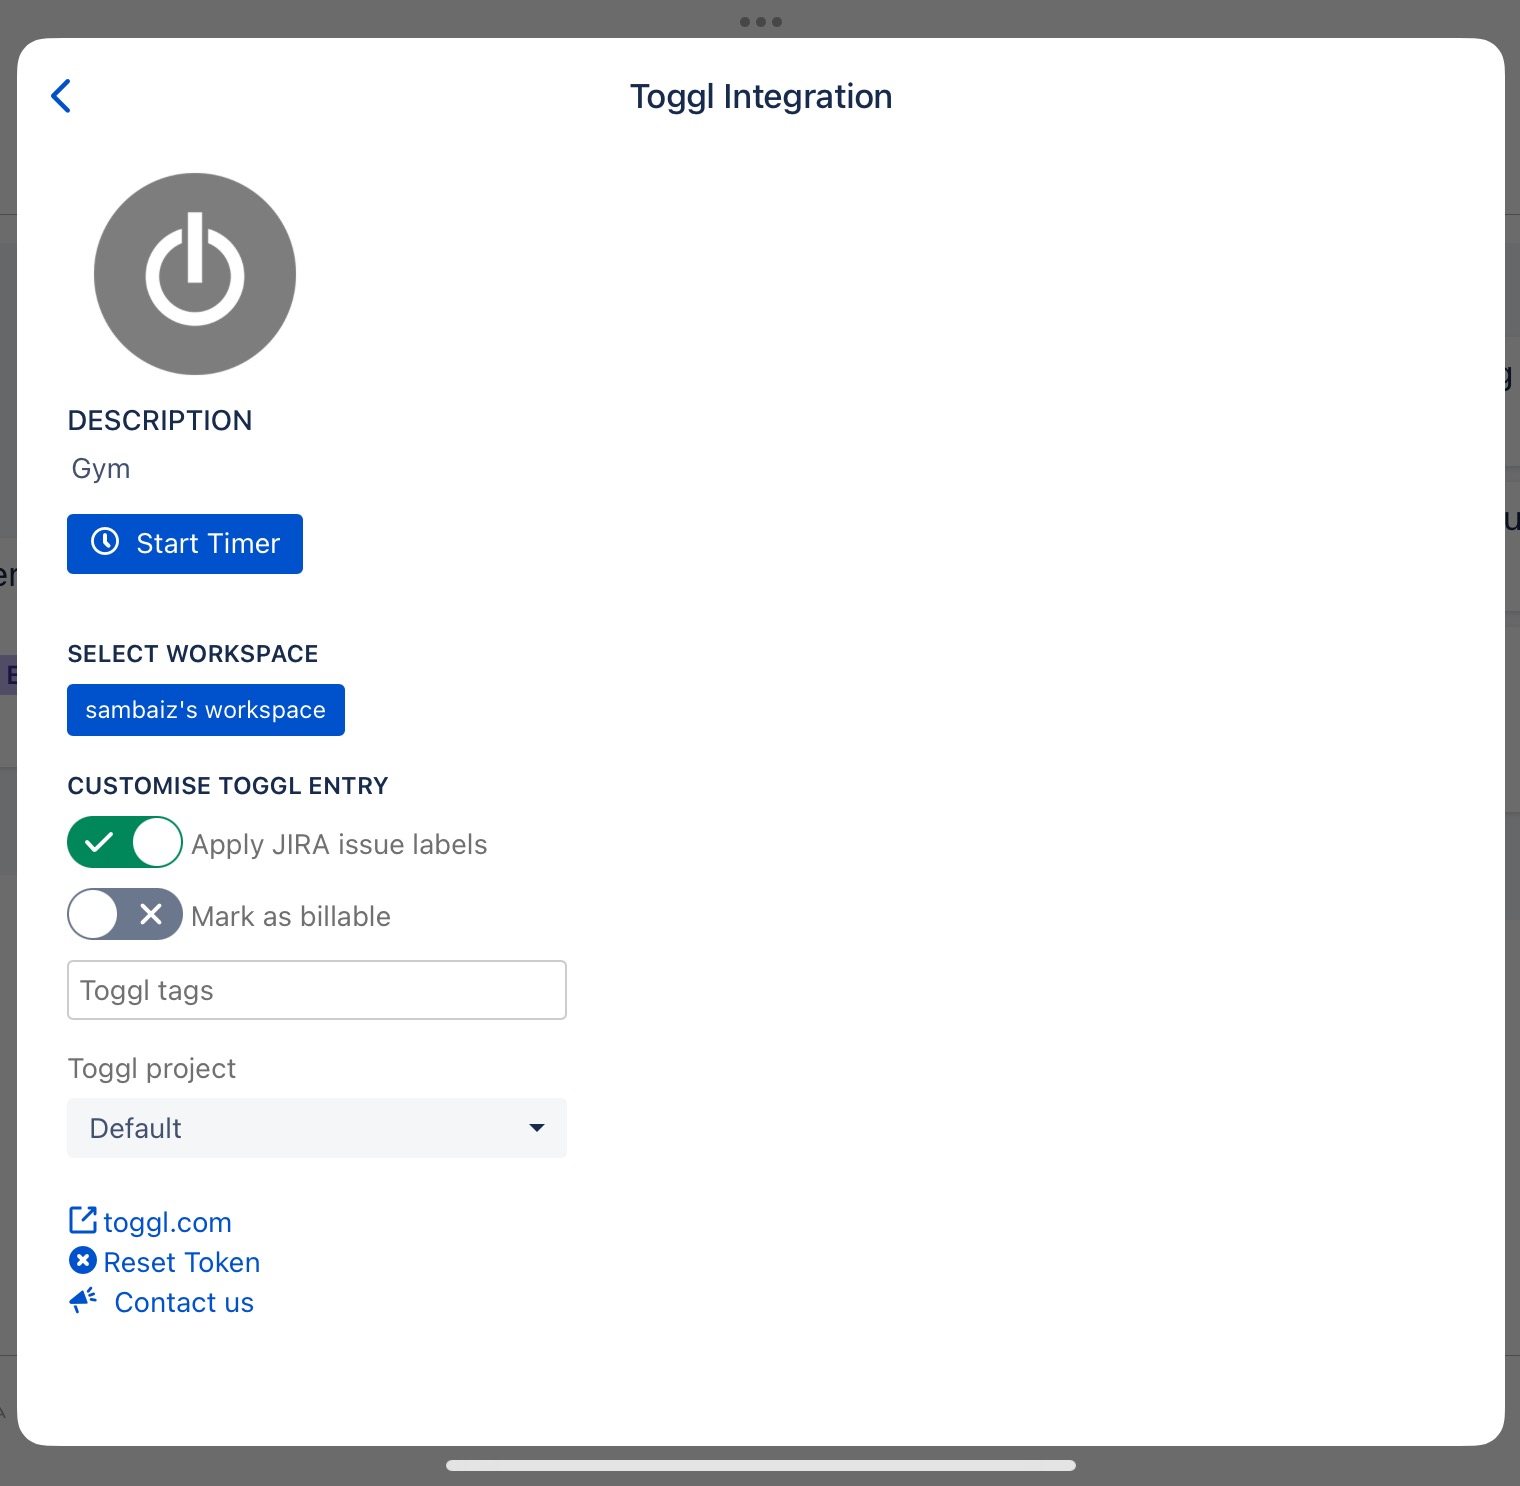Click the clock icon in Start Timer
1520x1486 pixels.
(105, 542)
